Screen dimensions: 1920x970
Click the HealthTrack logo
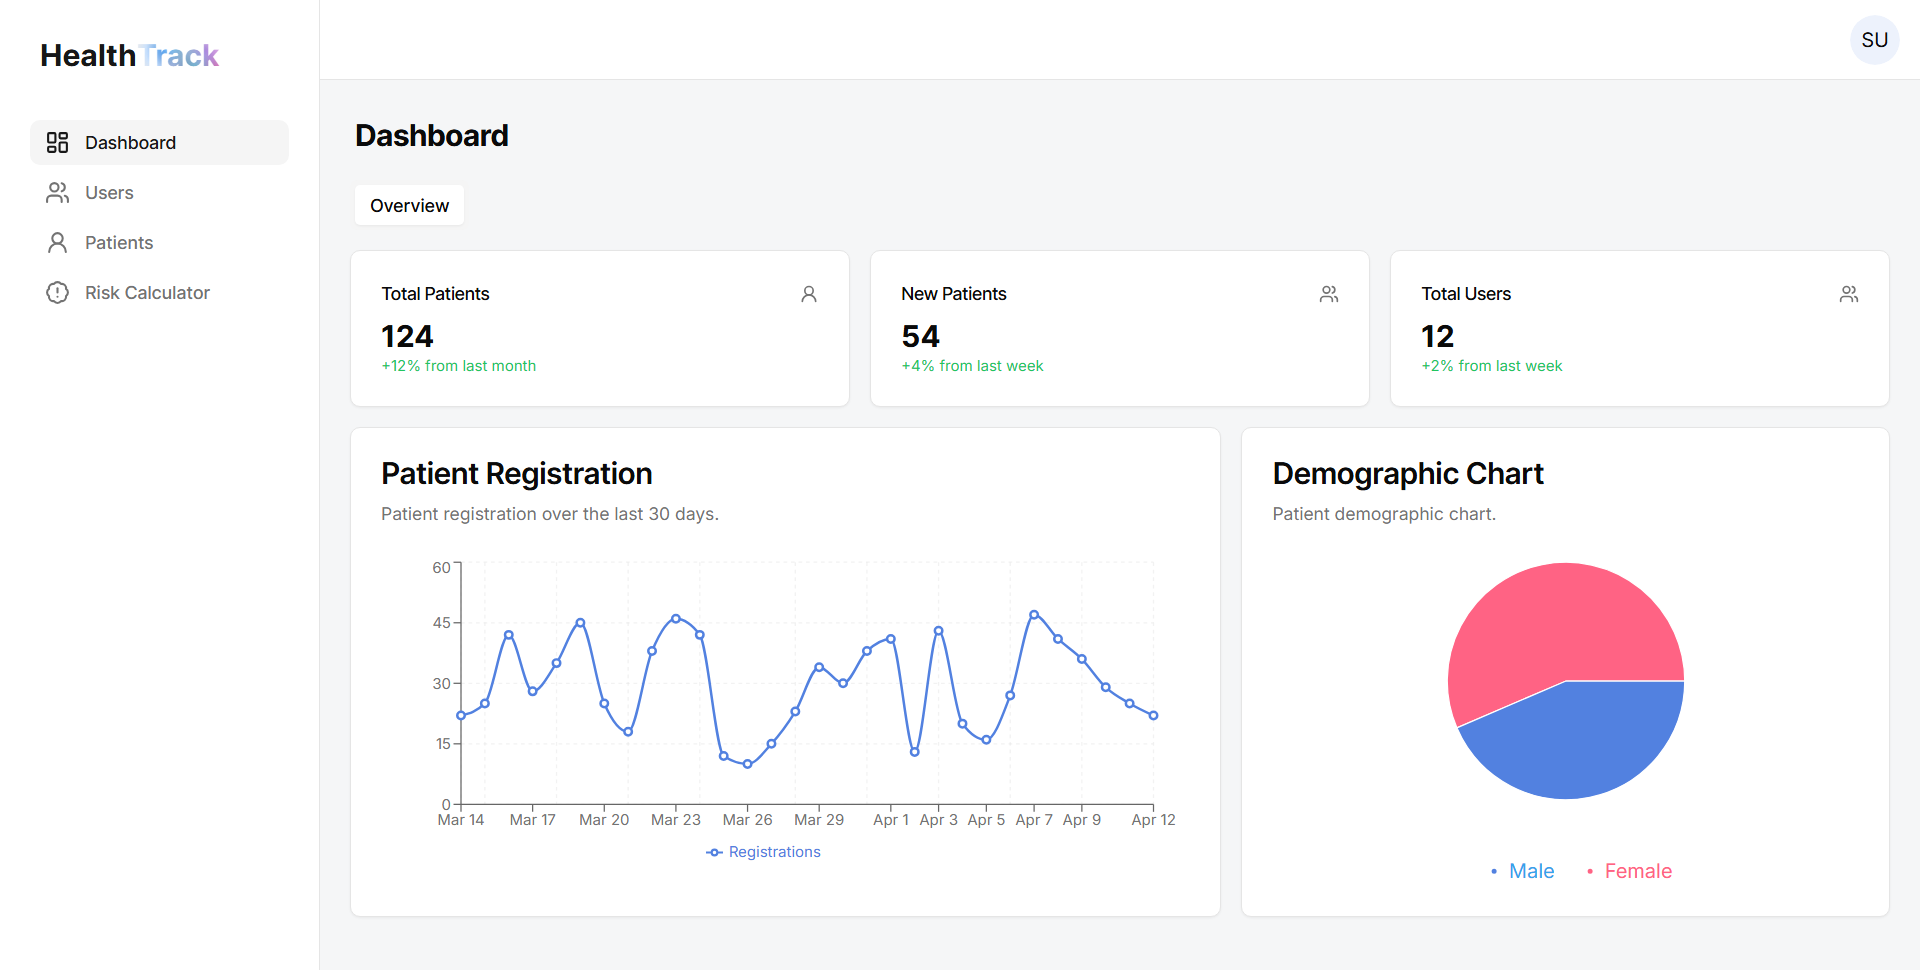pos(129,56)
